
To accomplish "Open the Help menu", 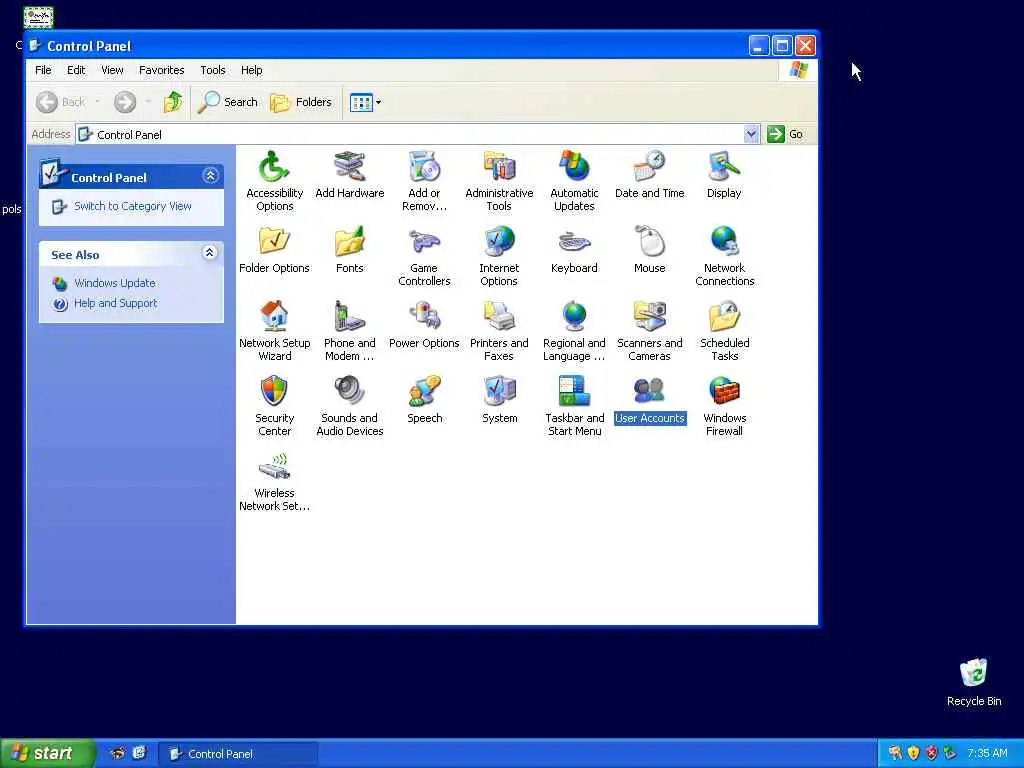I will [x=251, y=70].
